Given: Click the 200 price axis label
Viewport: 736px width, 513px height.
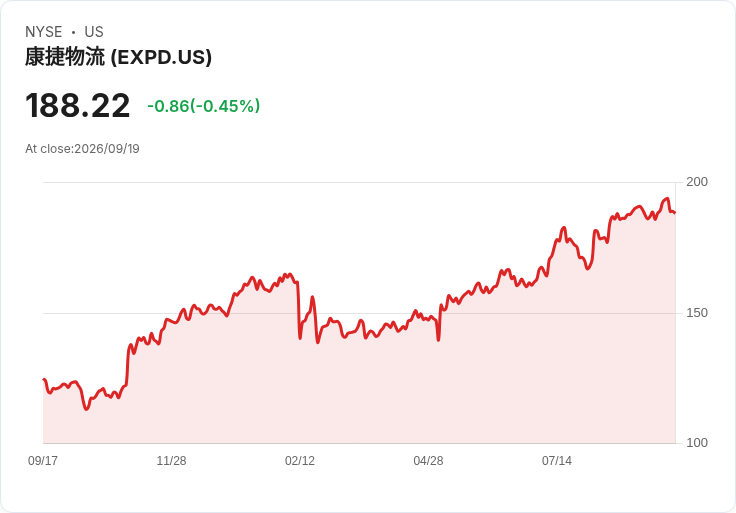Looking at the screenshot, I should (697, 182).
